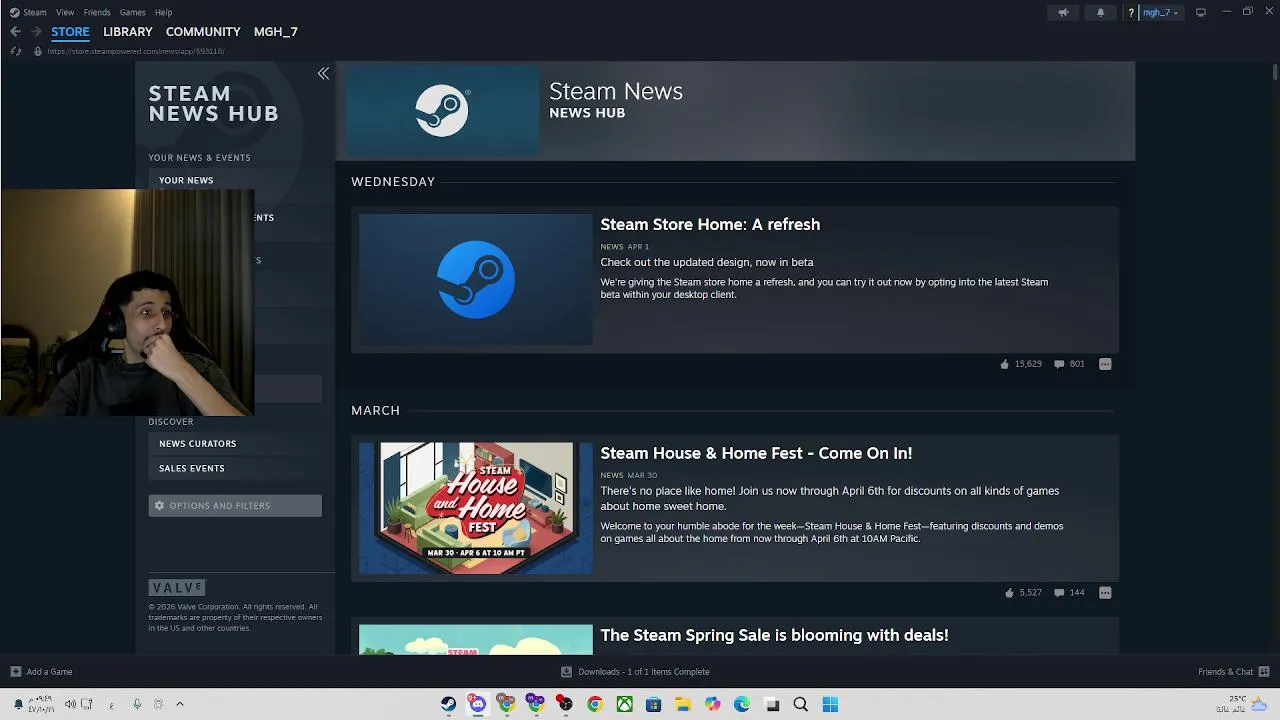Collapse the News Hub sidebar chevron
The width and height of the screenshot is (1280, 720).
tap(323, 74)
